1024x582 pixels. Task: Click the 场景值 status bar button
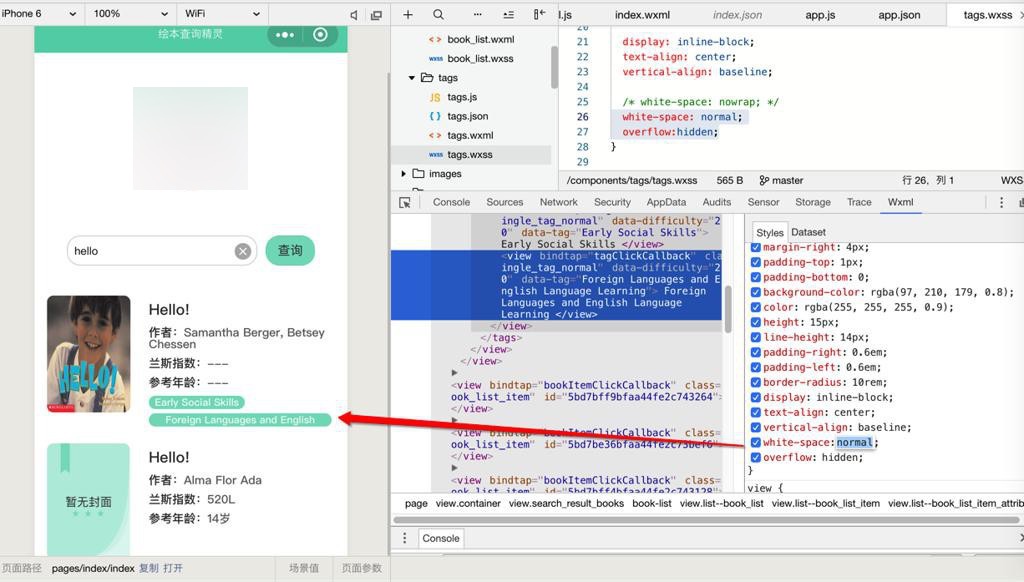pos(304,568)
